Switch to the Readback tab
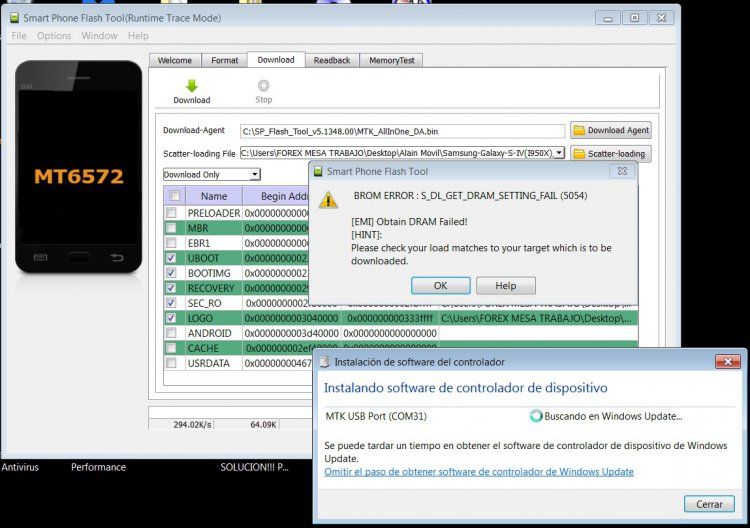This screenshot has height=528, width=750. [x=332, y=60]
